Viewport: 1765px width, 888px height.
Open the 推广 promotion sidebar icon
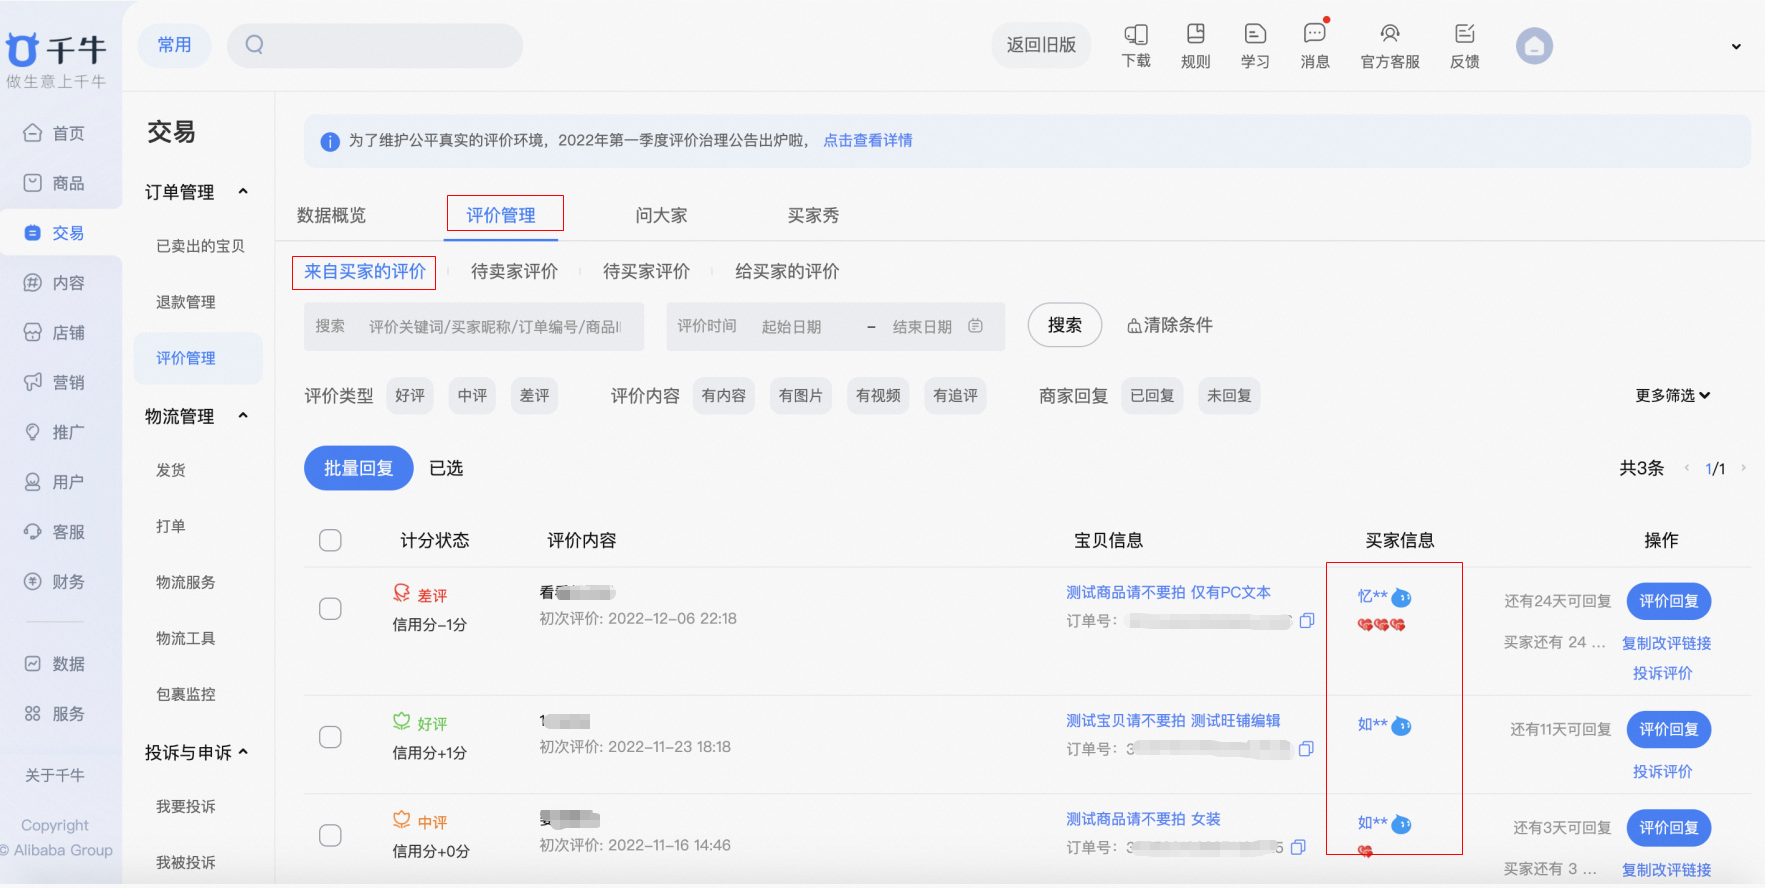pos(33,432)
